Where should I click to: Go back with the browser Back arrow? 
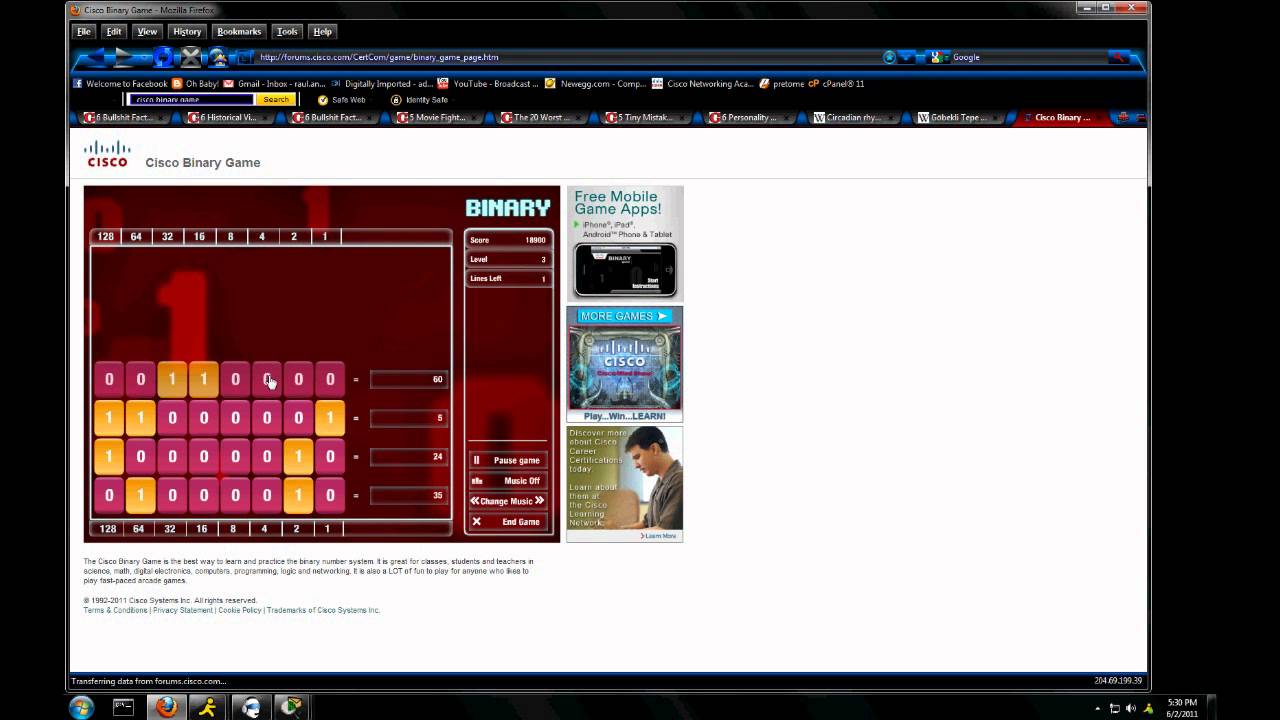click(x=92, y=57)
